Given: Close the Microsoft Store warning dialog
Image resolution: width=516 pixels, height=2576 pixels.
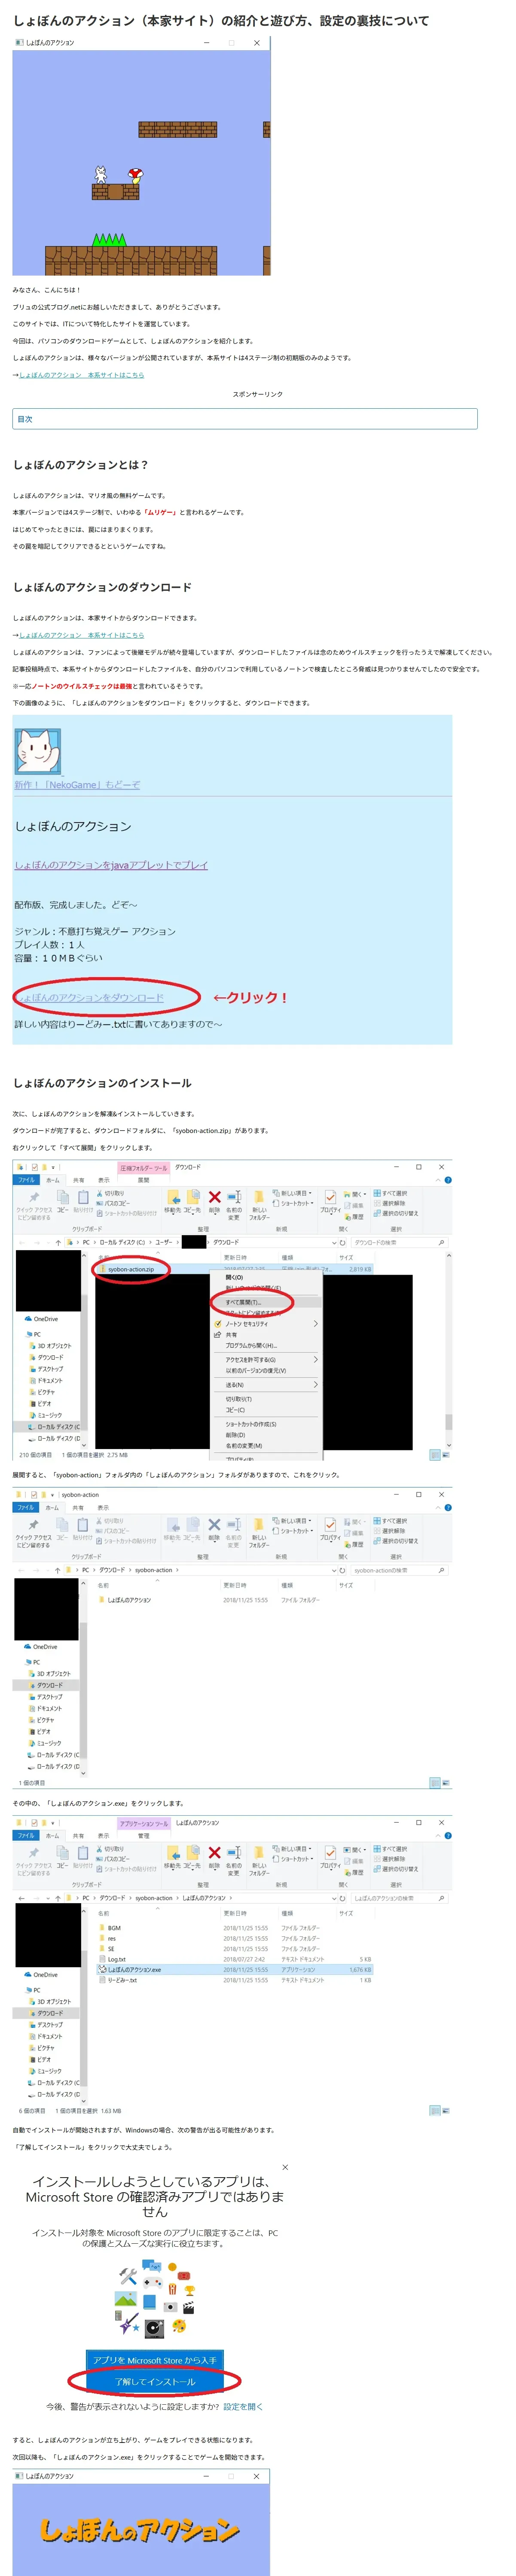Looking at the screenshot, I should pos(285,2167).
